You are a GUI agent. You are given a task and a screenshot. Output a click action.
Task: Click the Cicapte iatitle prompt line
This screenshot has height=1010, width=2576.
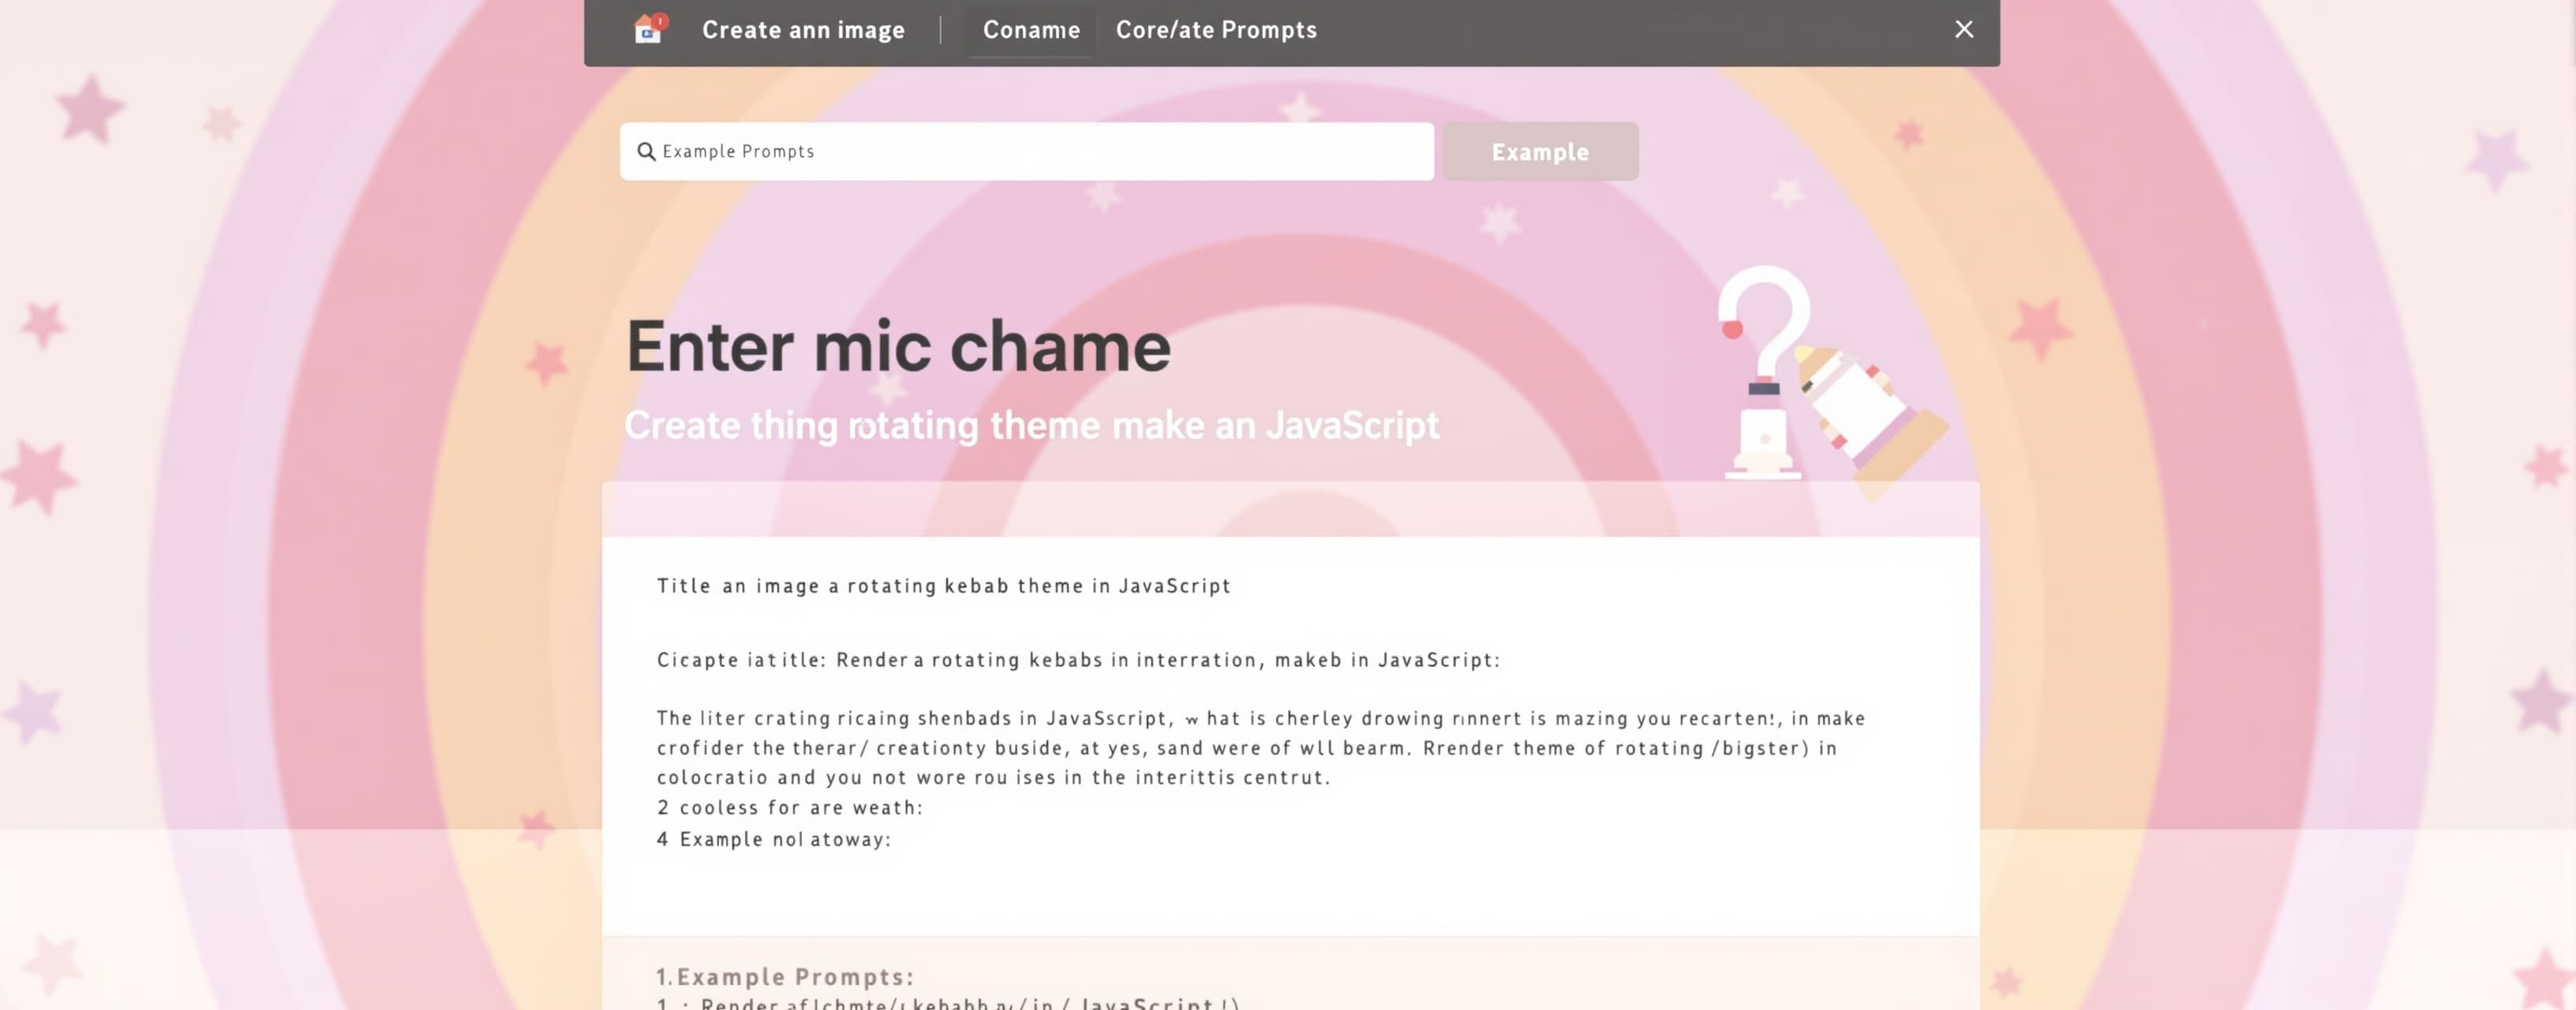pyautogui.click(x=1078, y=659)
